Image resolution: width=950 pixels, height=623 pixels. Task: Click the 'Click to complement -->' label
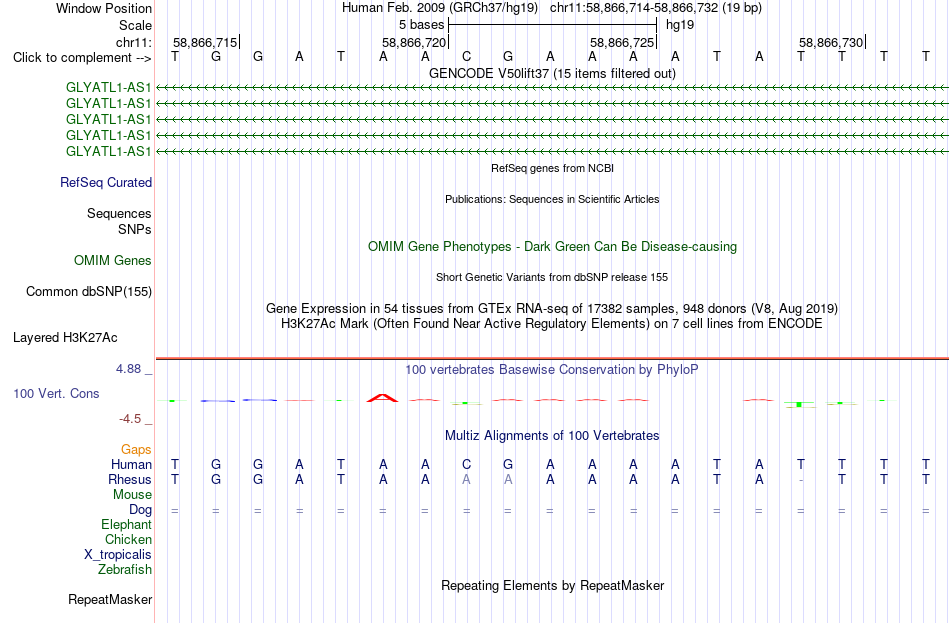tap(82, 58)
